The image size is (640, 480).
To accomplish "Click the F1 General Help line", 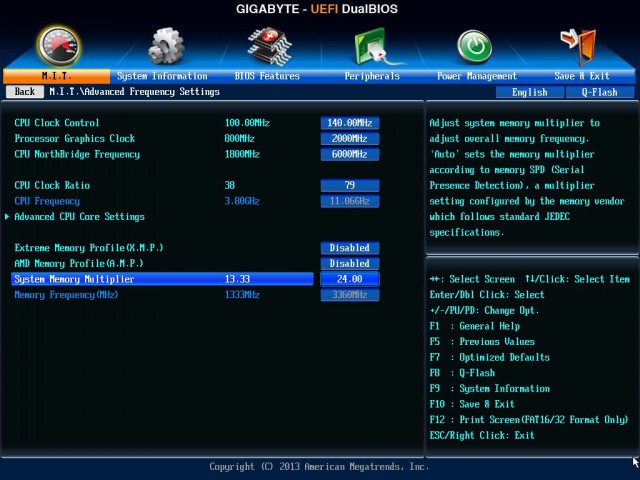I will (x=474, y=326).
